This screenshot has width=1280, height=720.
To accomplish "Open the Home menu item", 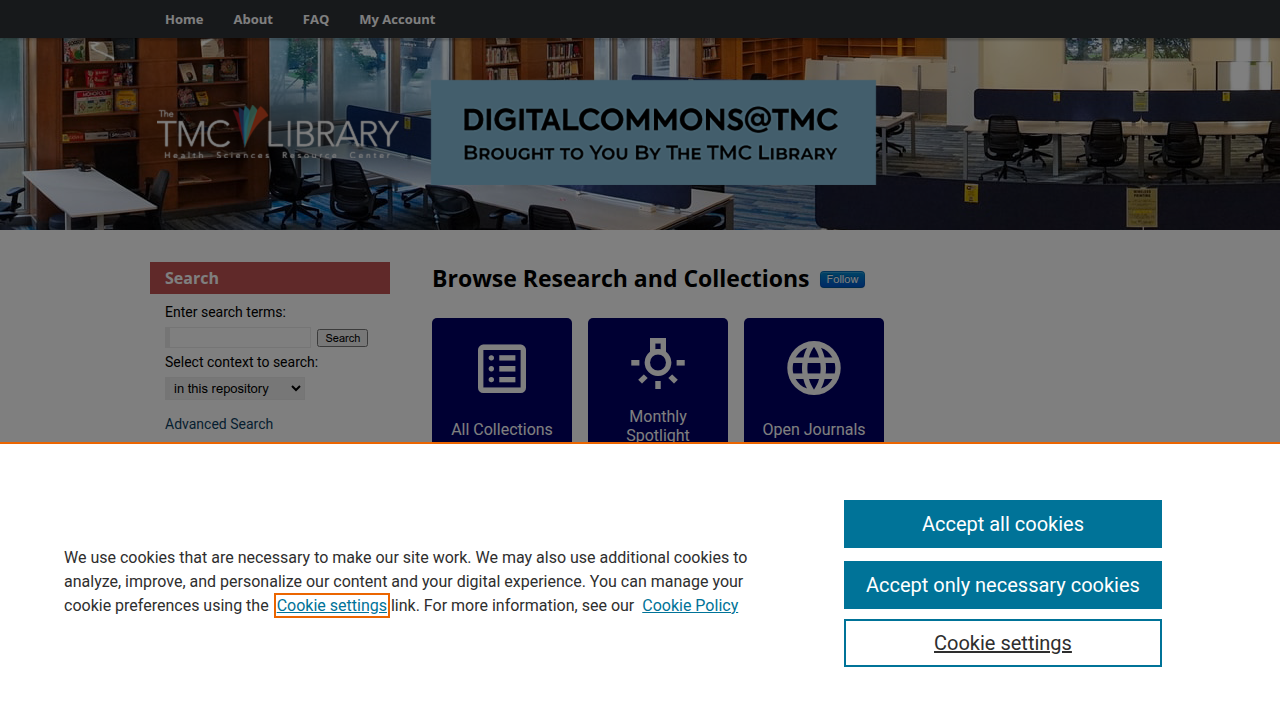I will [x=184, y=19].
